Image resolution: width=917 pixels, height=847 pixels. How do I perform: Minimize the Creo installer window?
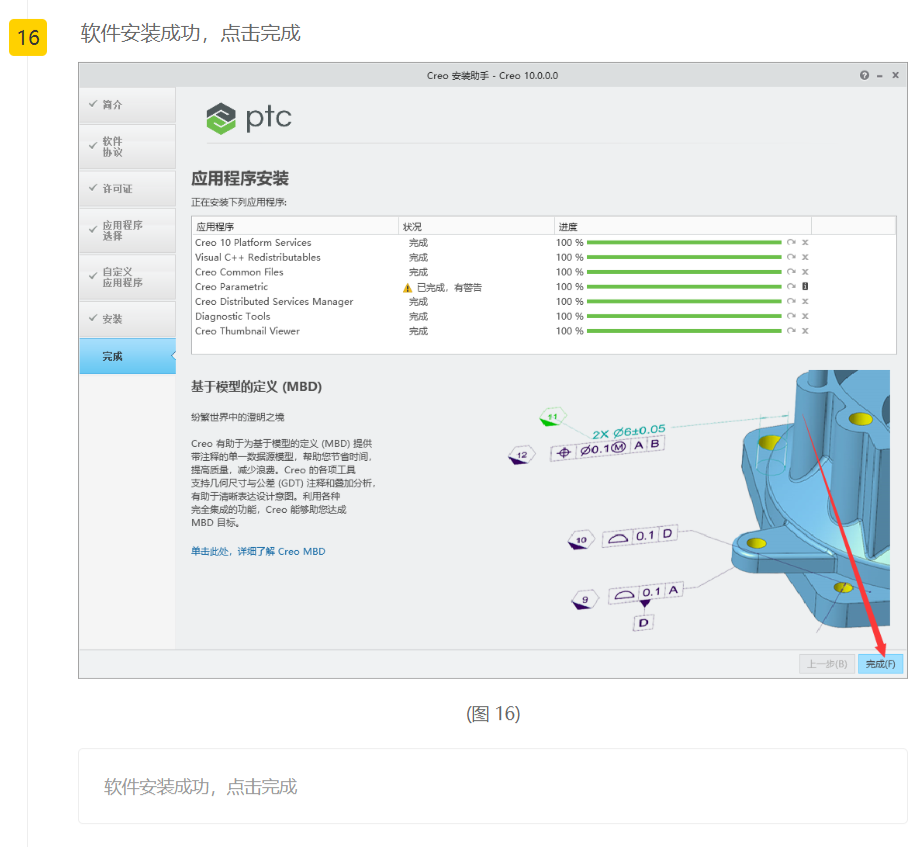879,76
